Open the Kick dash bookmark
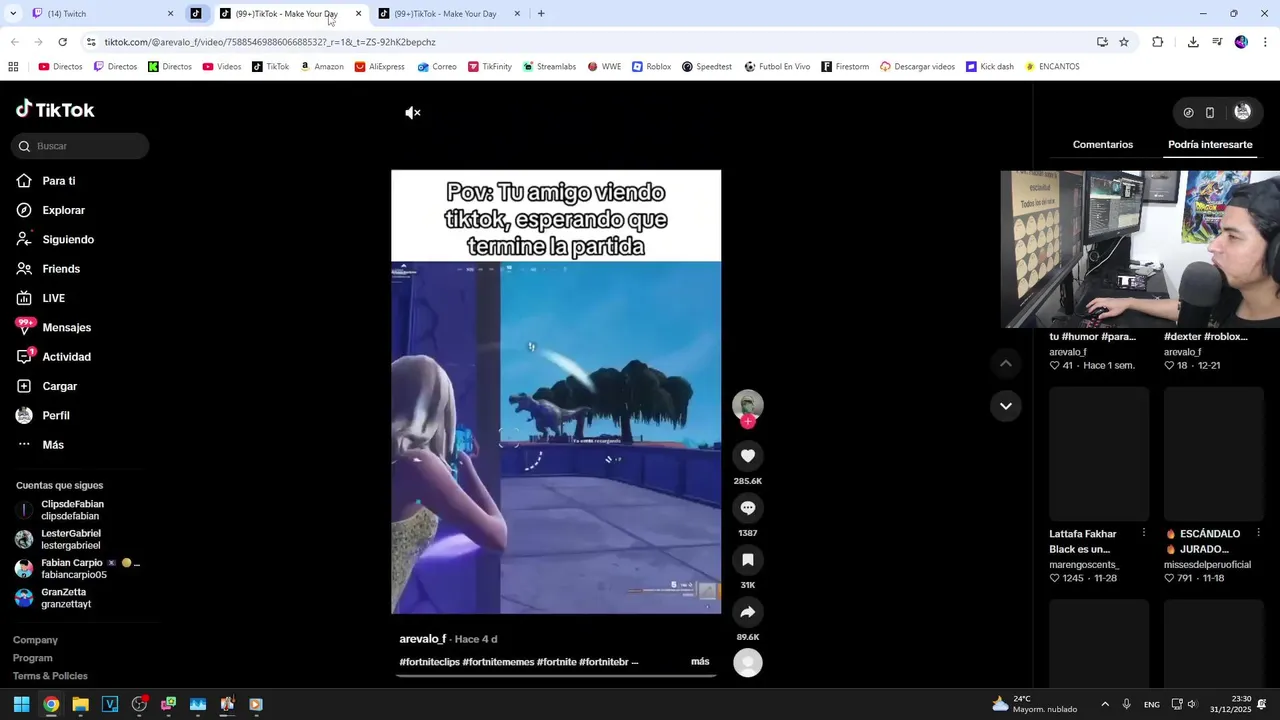The width and height of the screenshot is (1280, 720). tap(990, 67)
